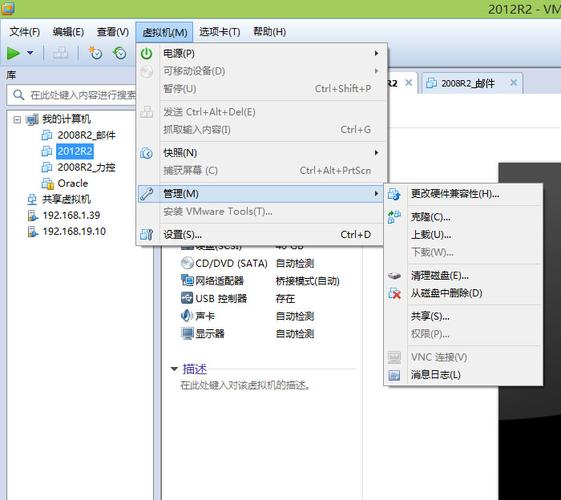Collapse the 我的计算机 tree node
The height and width of the screenshot is (500, 561).
click(x=17, y=119)
